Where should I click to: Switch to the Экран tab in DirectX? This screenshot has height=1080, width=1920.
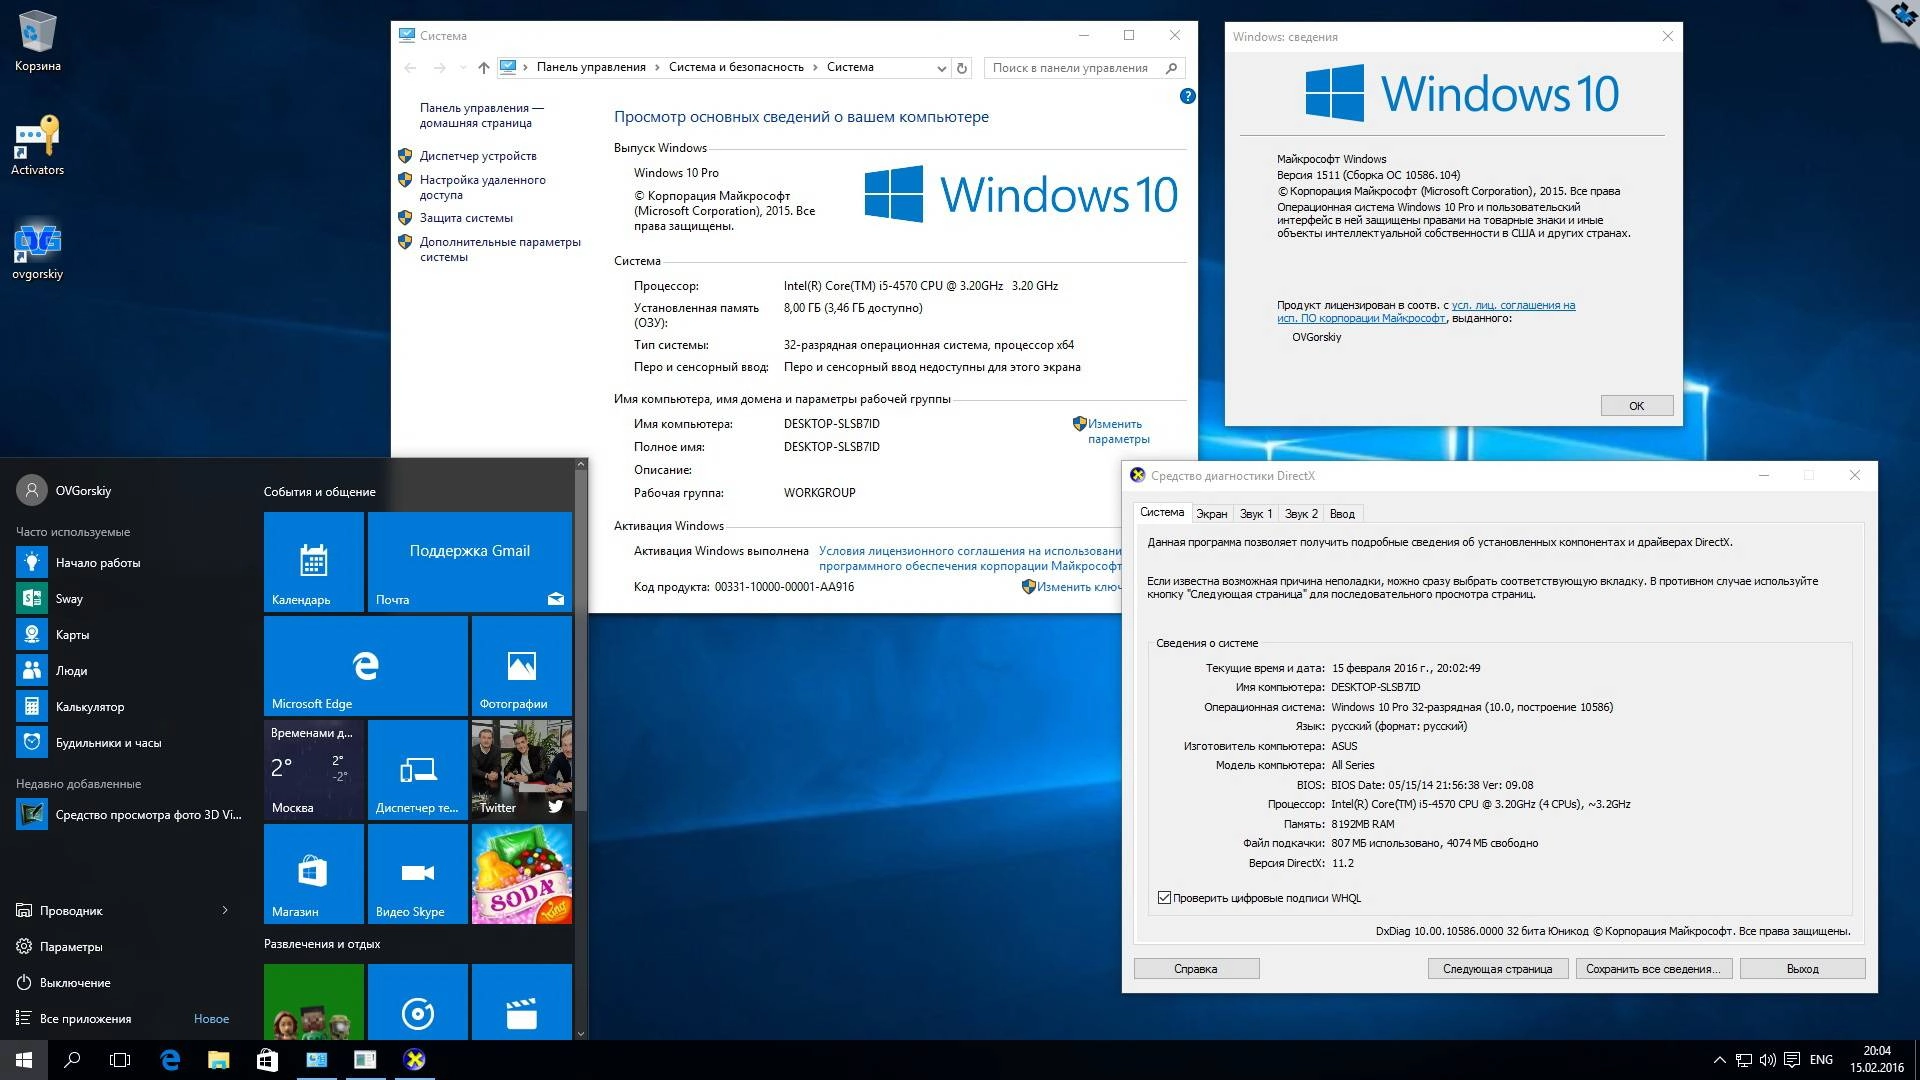point(1211,514)
